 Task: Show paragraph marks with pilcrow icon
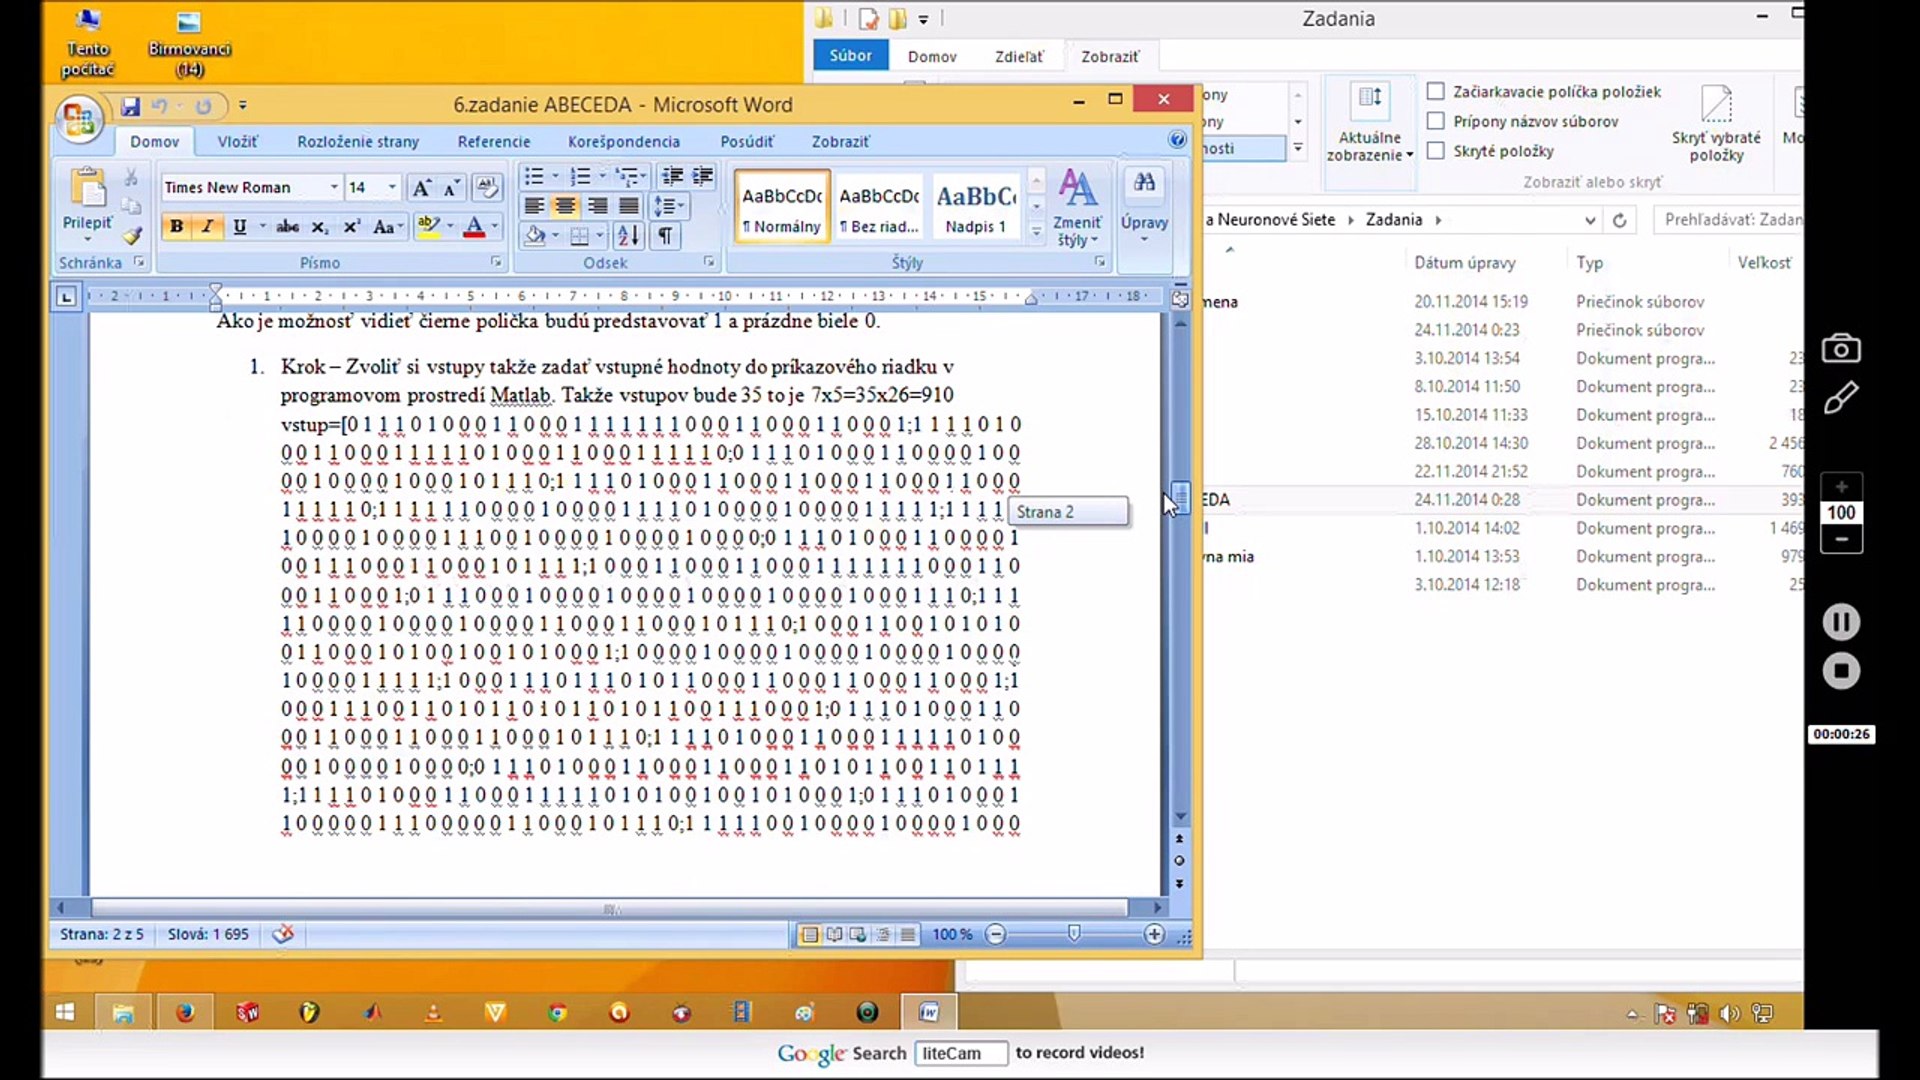pyautogui.click(x=664, y=236)
